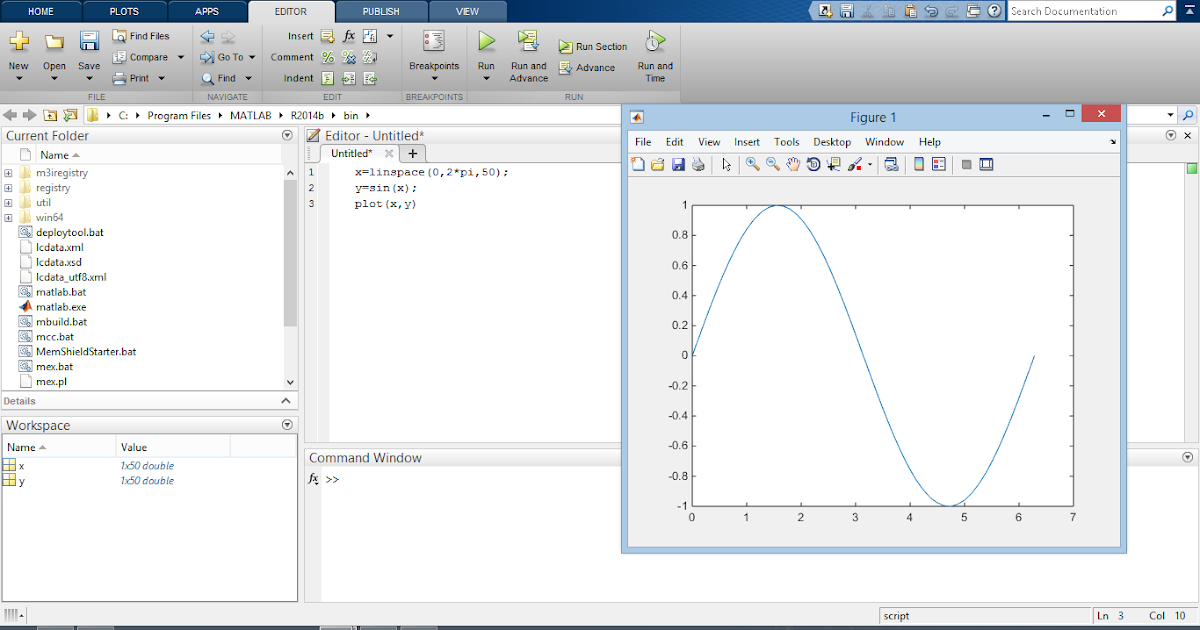Viewport: 1200px width, 630px height.
Task: Open the dropdown arrow under Run
Action: coord(486,78)
